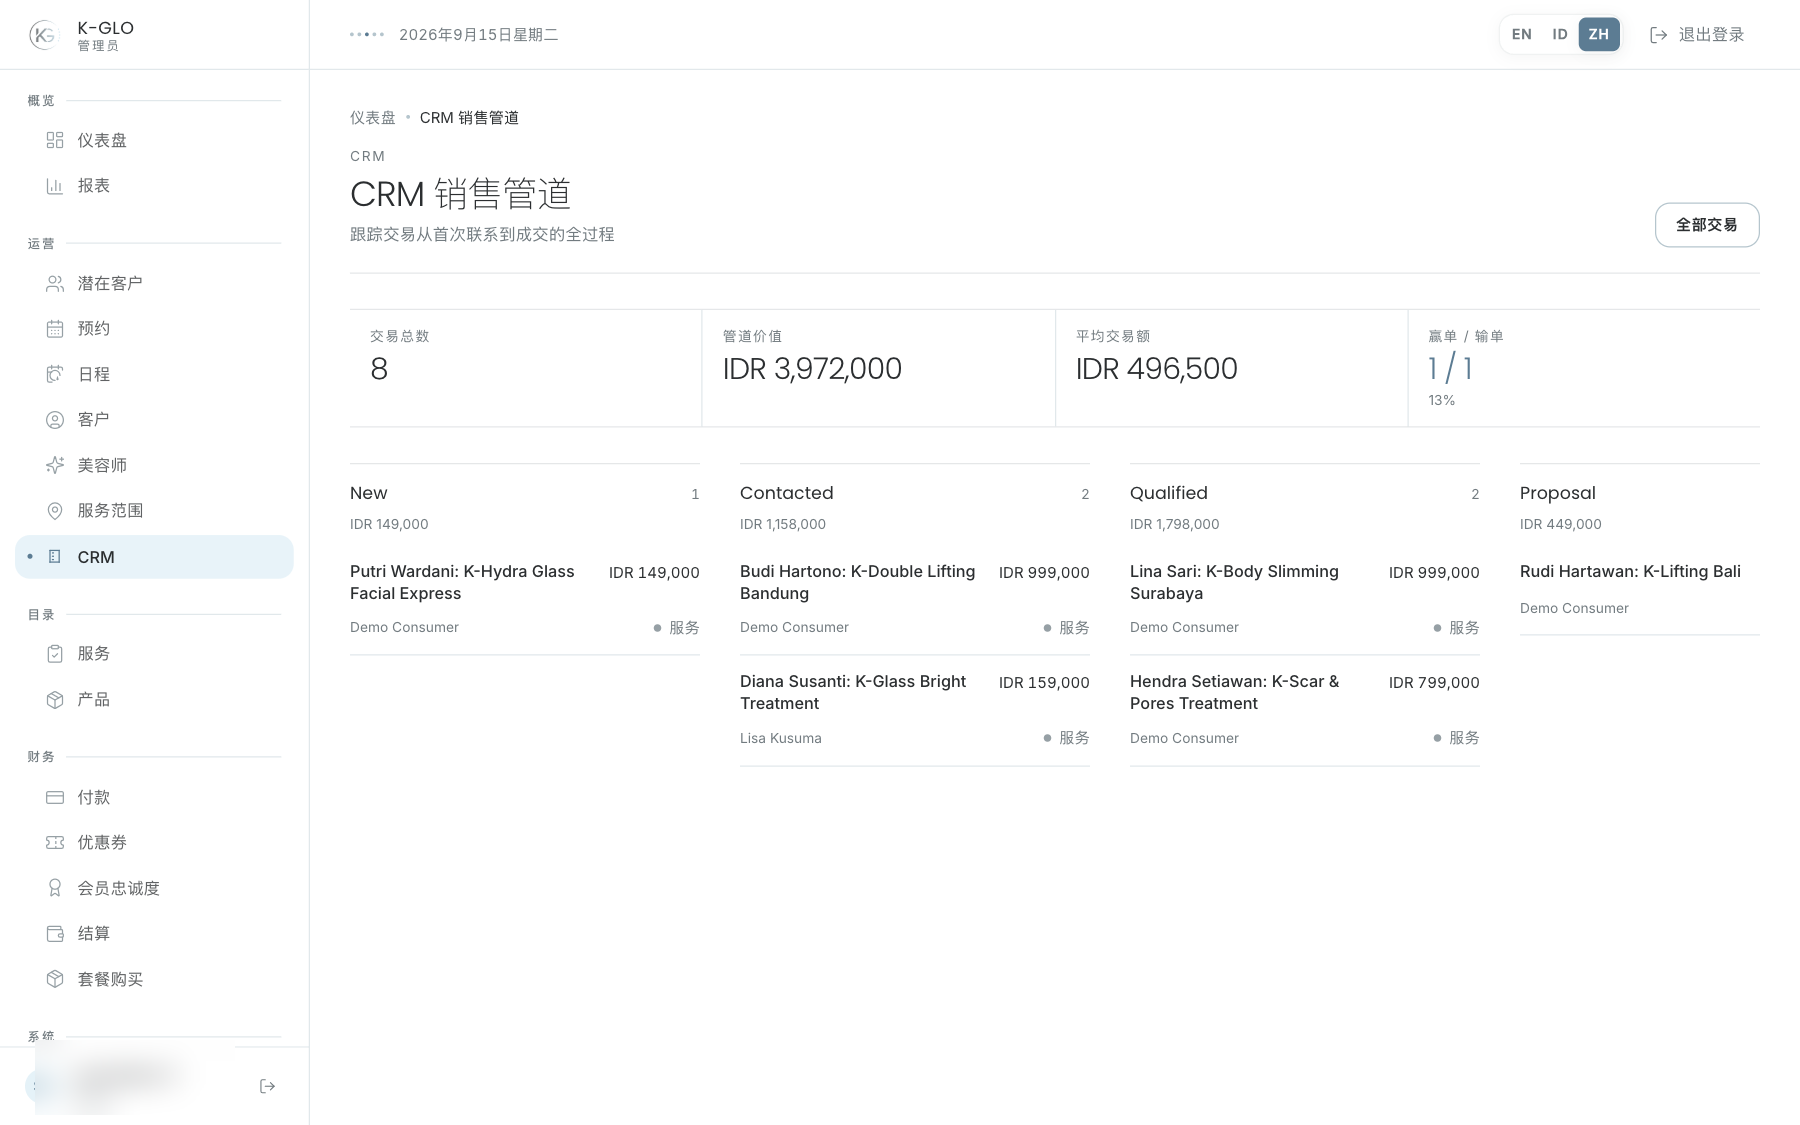Viewport: 1800px width, 1125px height.
Task: Click the 会员忠诚度 badge icon
Action: tap(55, 888)
